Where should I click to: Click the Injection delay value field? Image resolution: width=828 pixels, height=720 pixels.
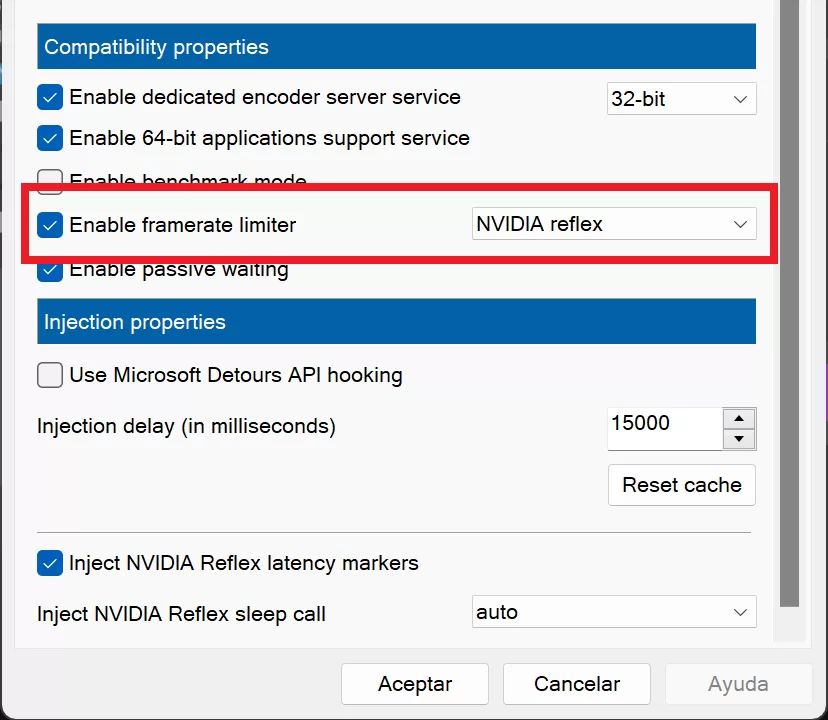point(663,424)
